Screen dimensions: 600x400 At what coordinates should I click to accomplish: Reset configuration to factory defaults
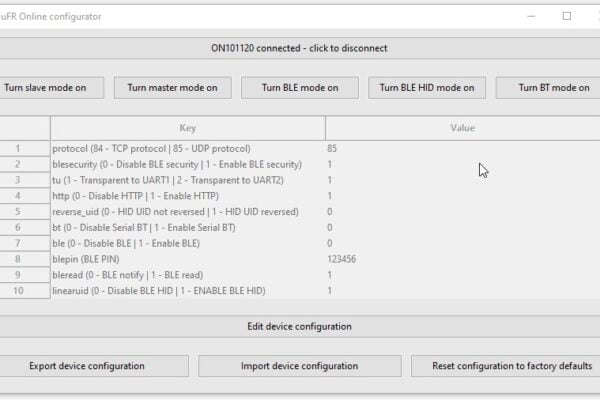coord(506,366)
